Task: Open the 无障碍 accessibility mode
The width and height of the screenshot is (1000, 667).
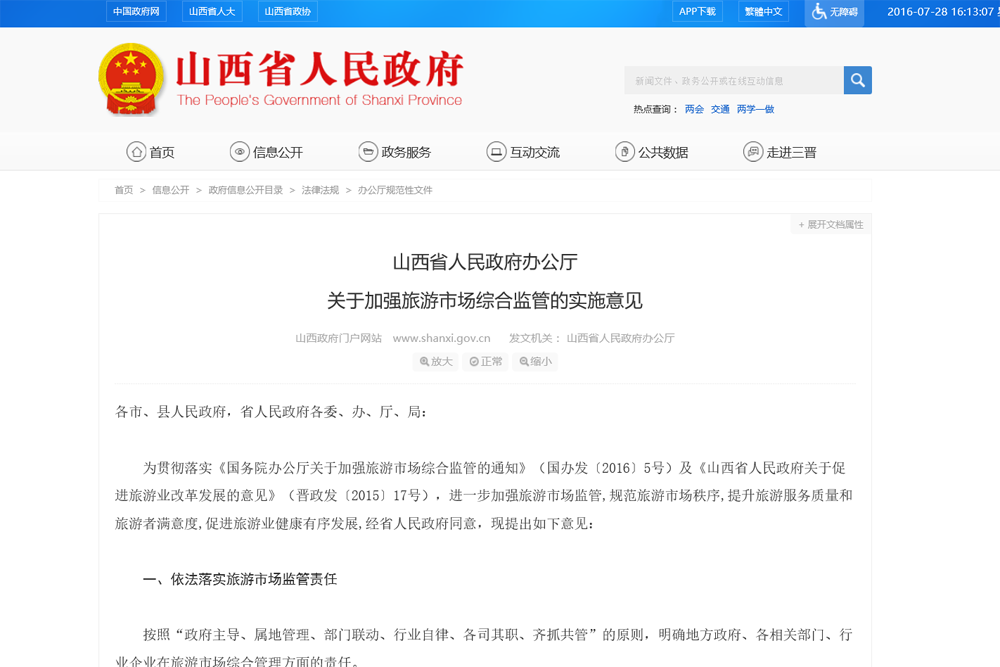Action: [834, 12]
